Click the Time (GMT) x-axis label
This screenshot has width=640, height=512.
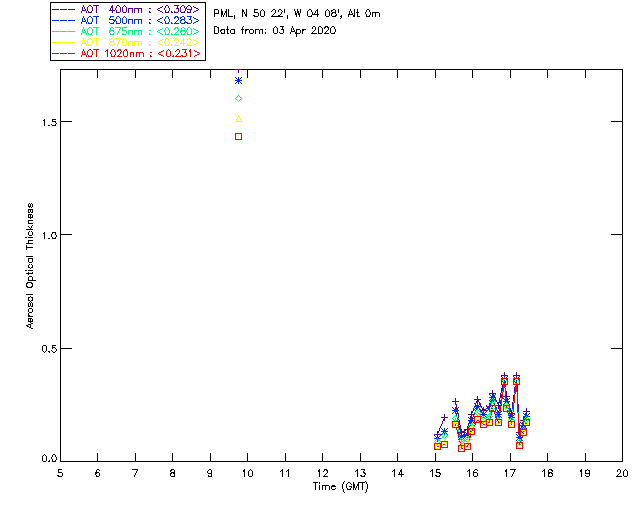[x=341, y=485]
